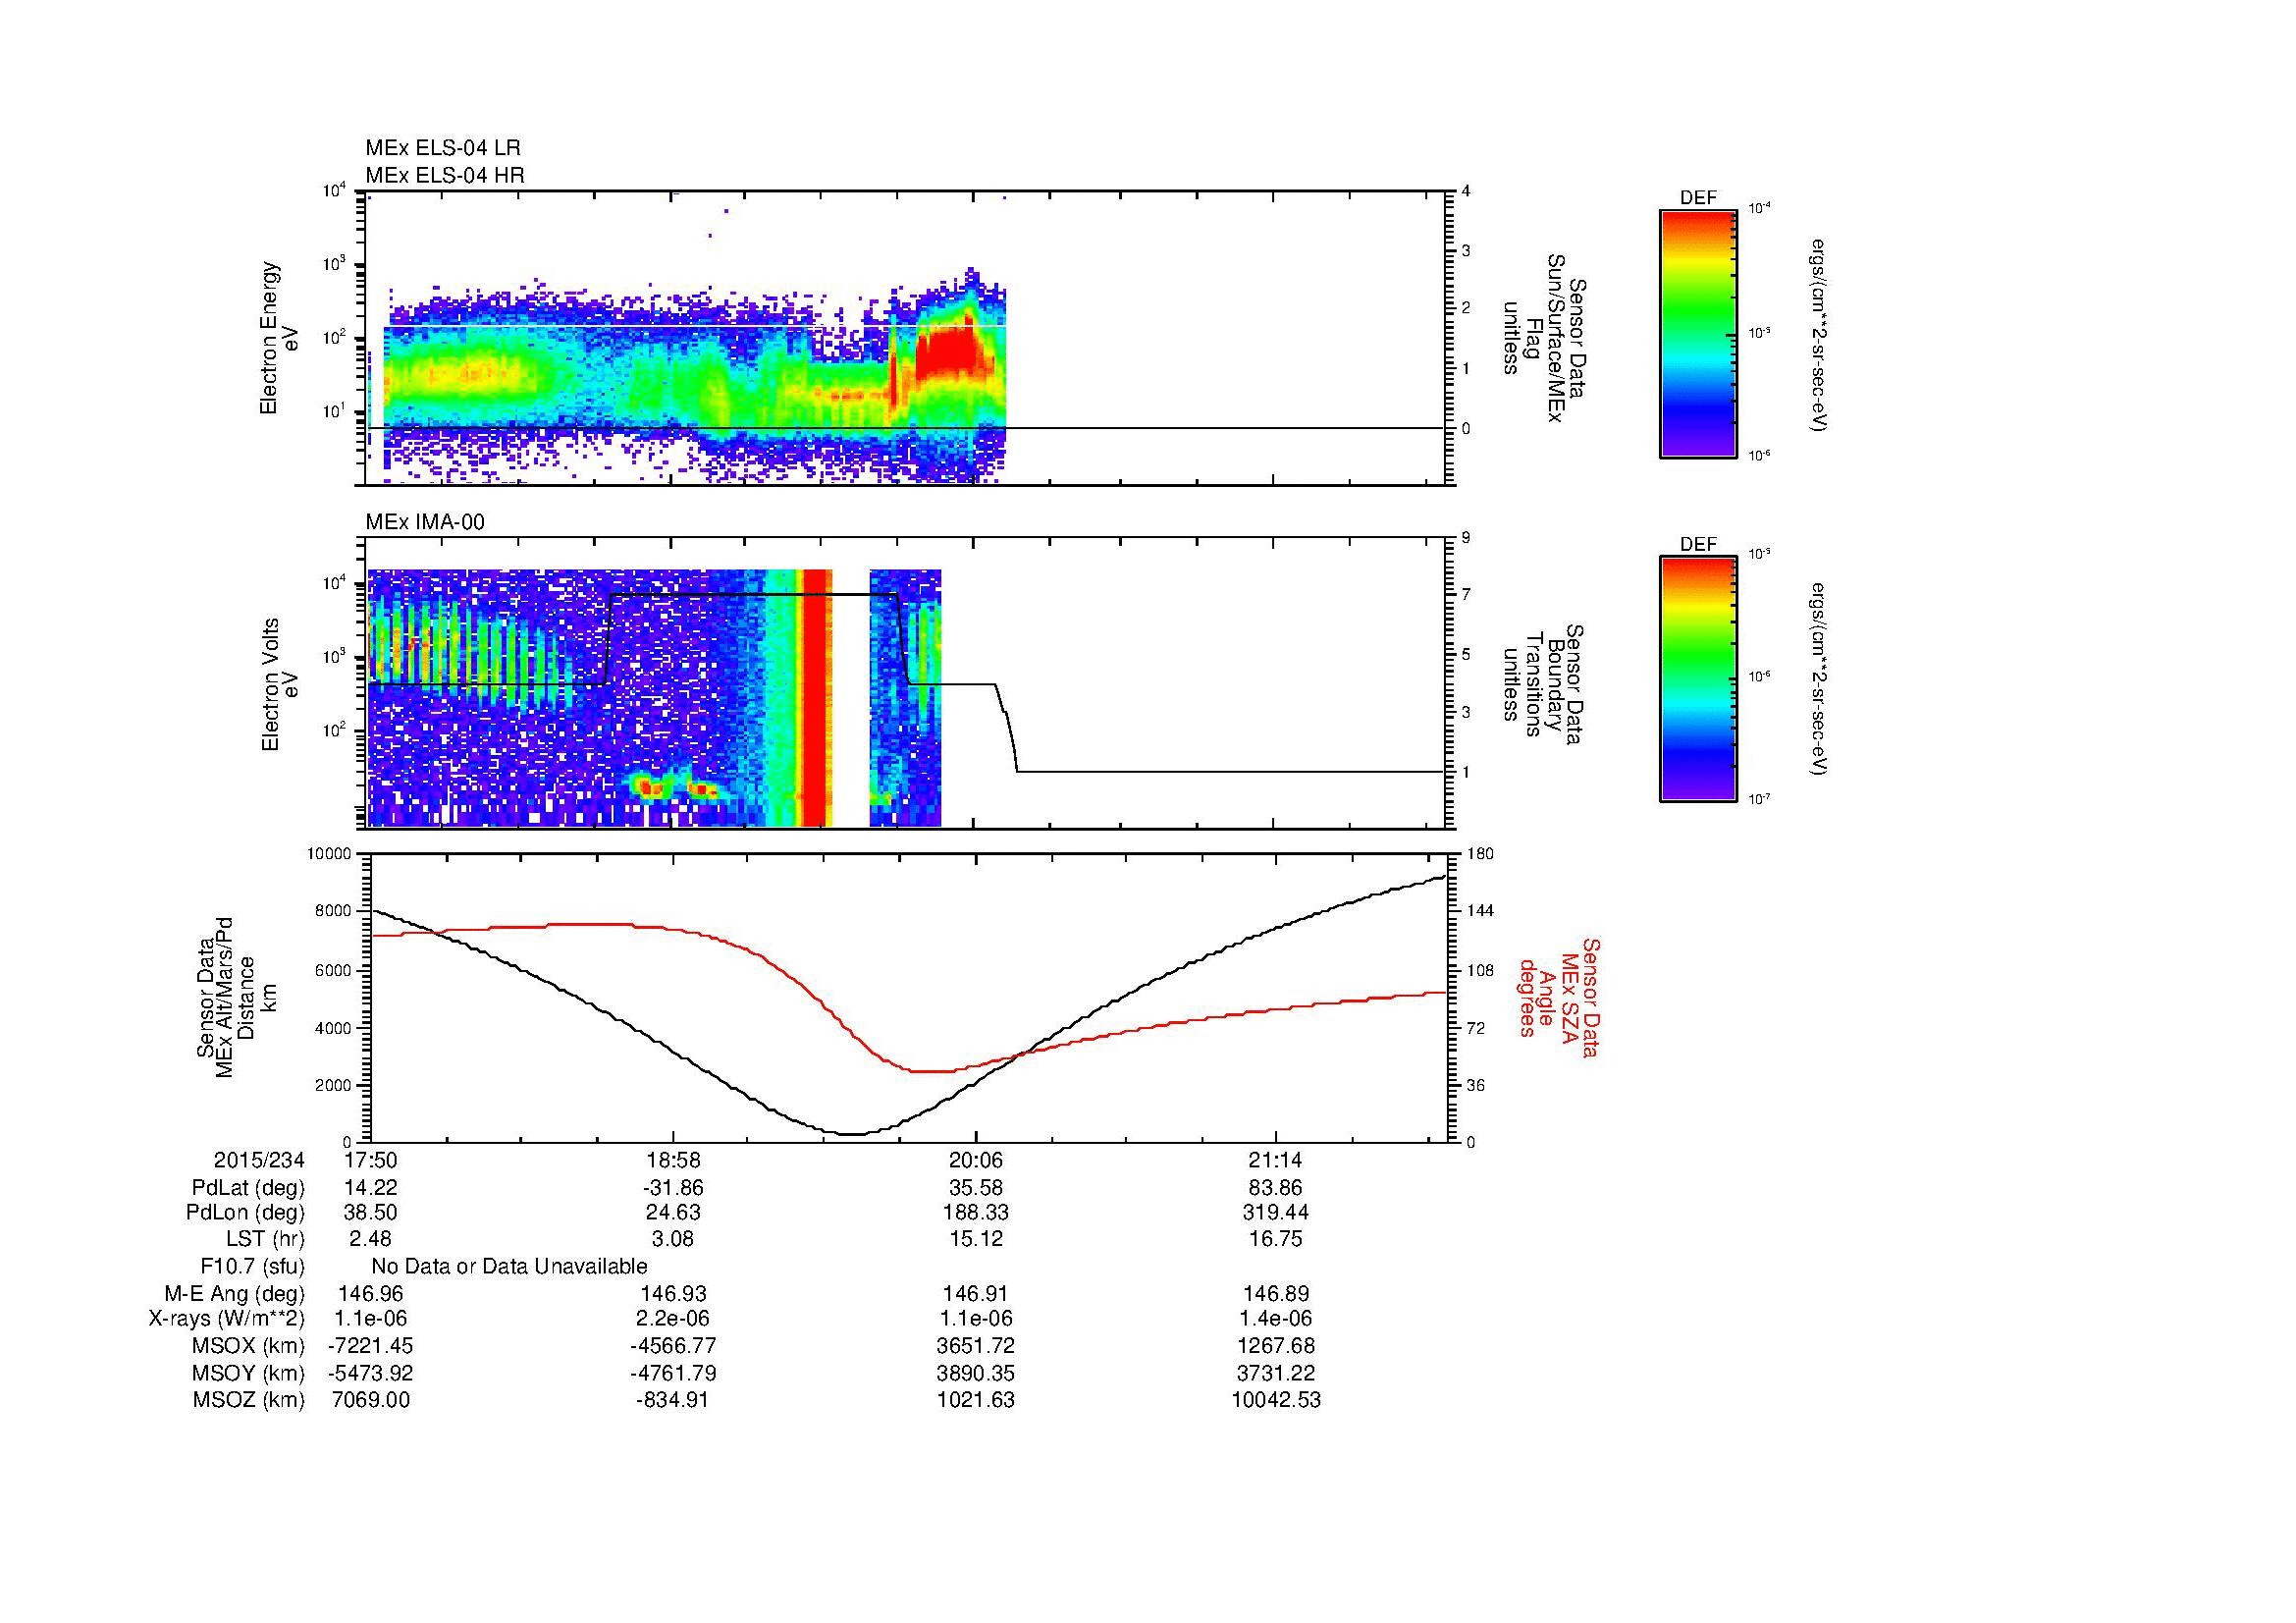Click the 'MSOZ (km)' row label
This screenshot has height=1623, width=2296.
coord(249,1400)
